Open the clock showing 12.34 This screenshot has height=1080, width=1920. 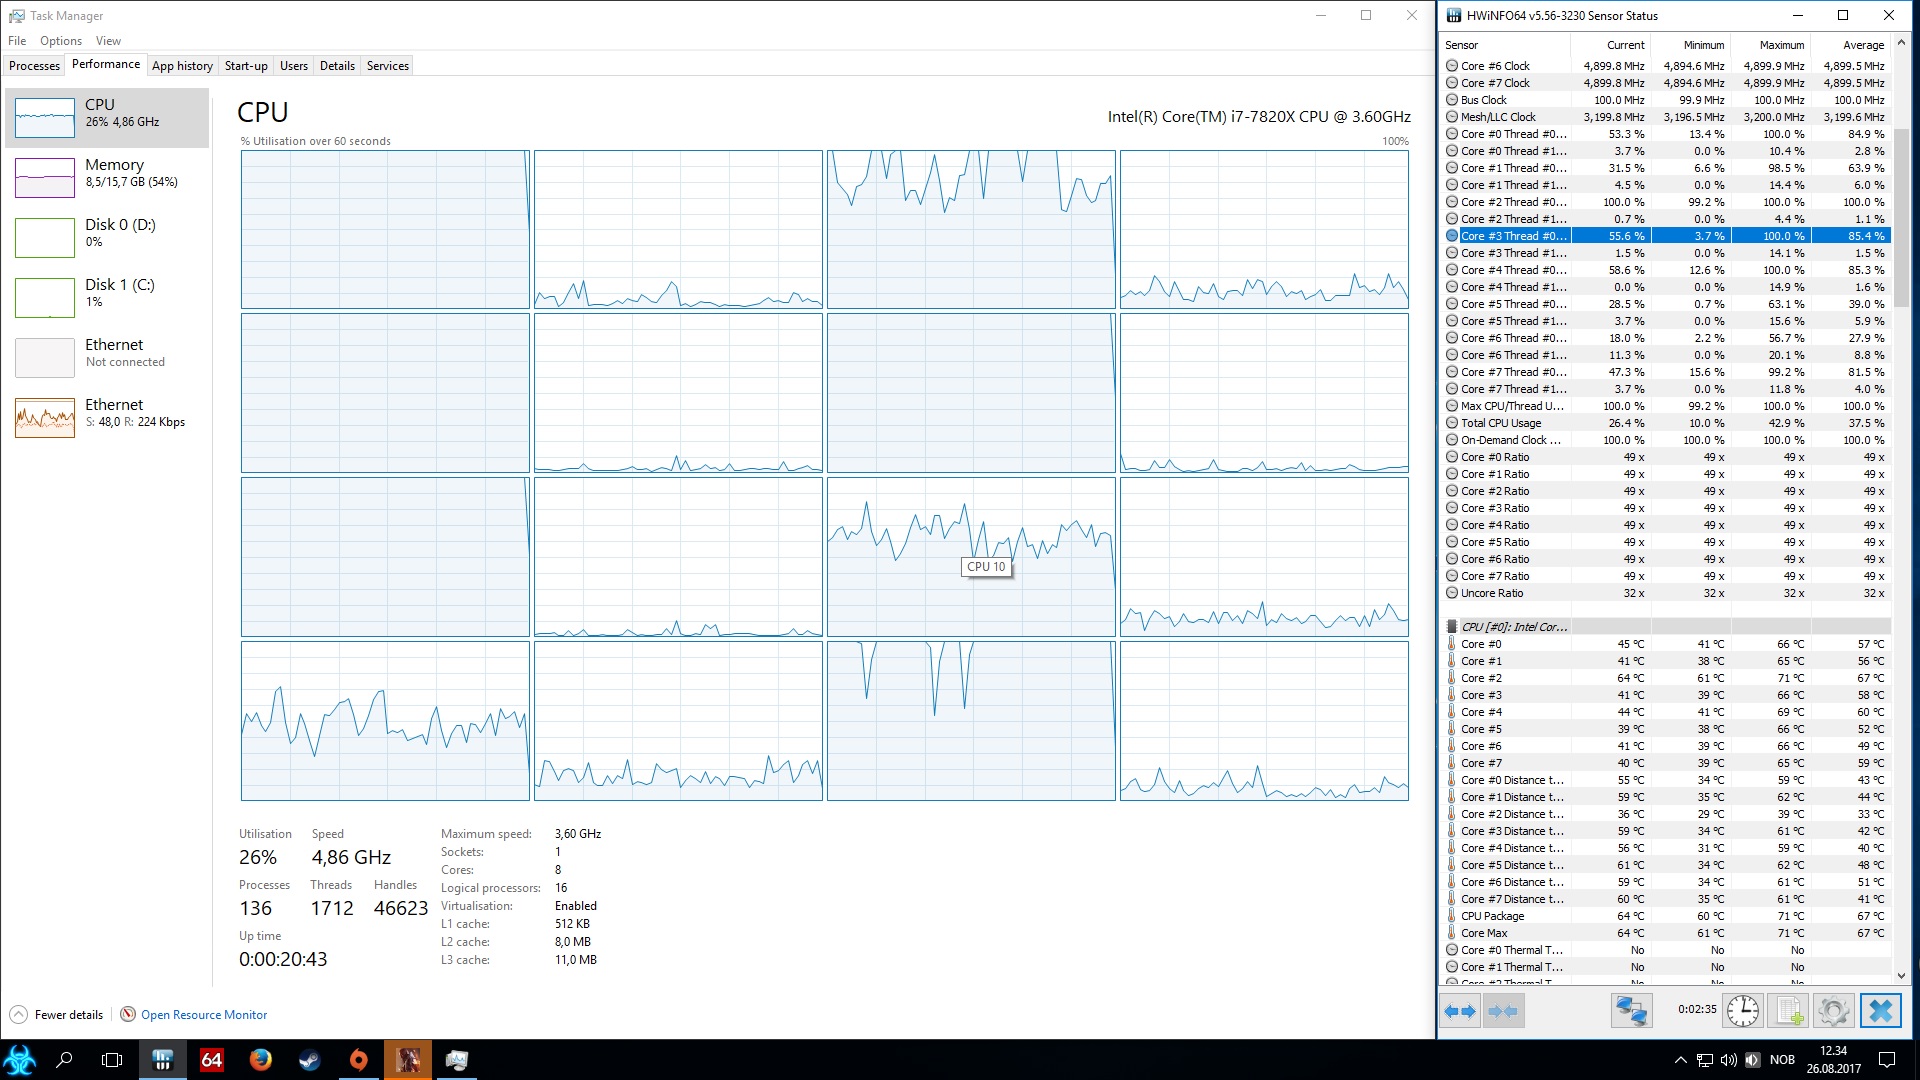[x=1834, y=1060]
